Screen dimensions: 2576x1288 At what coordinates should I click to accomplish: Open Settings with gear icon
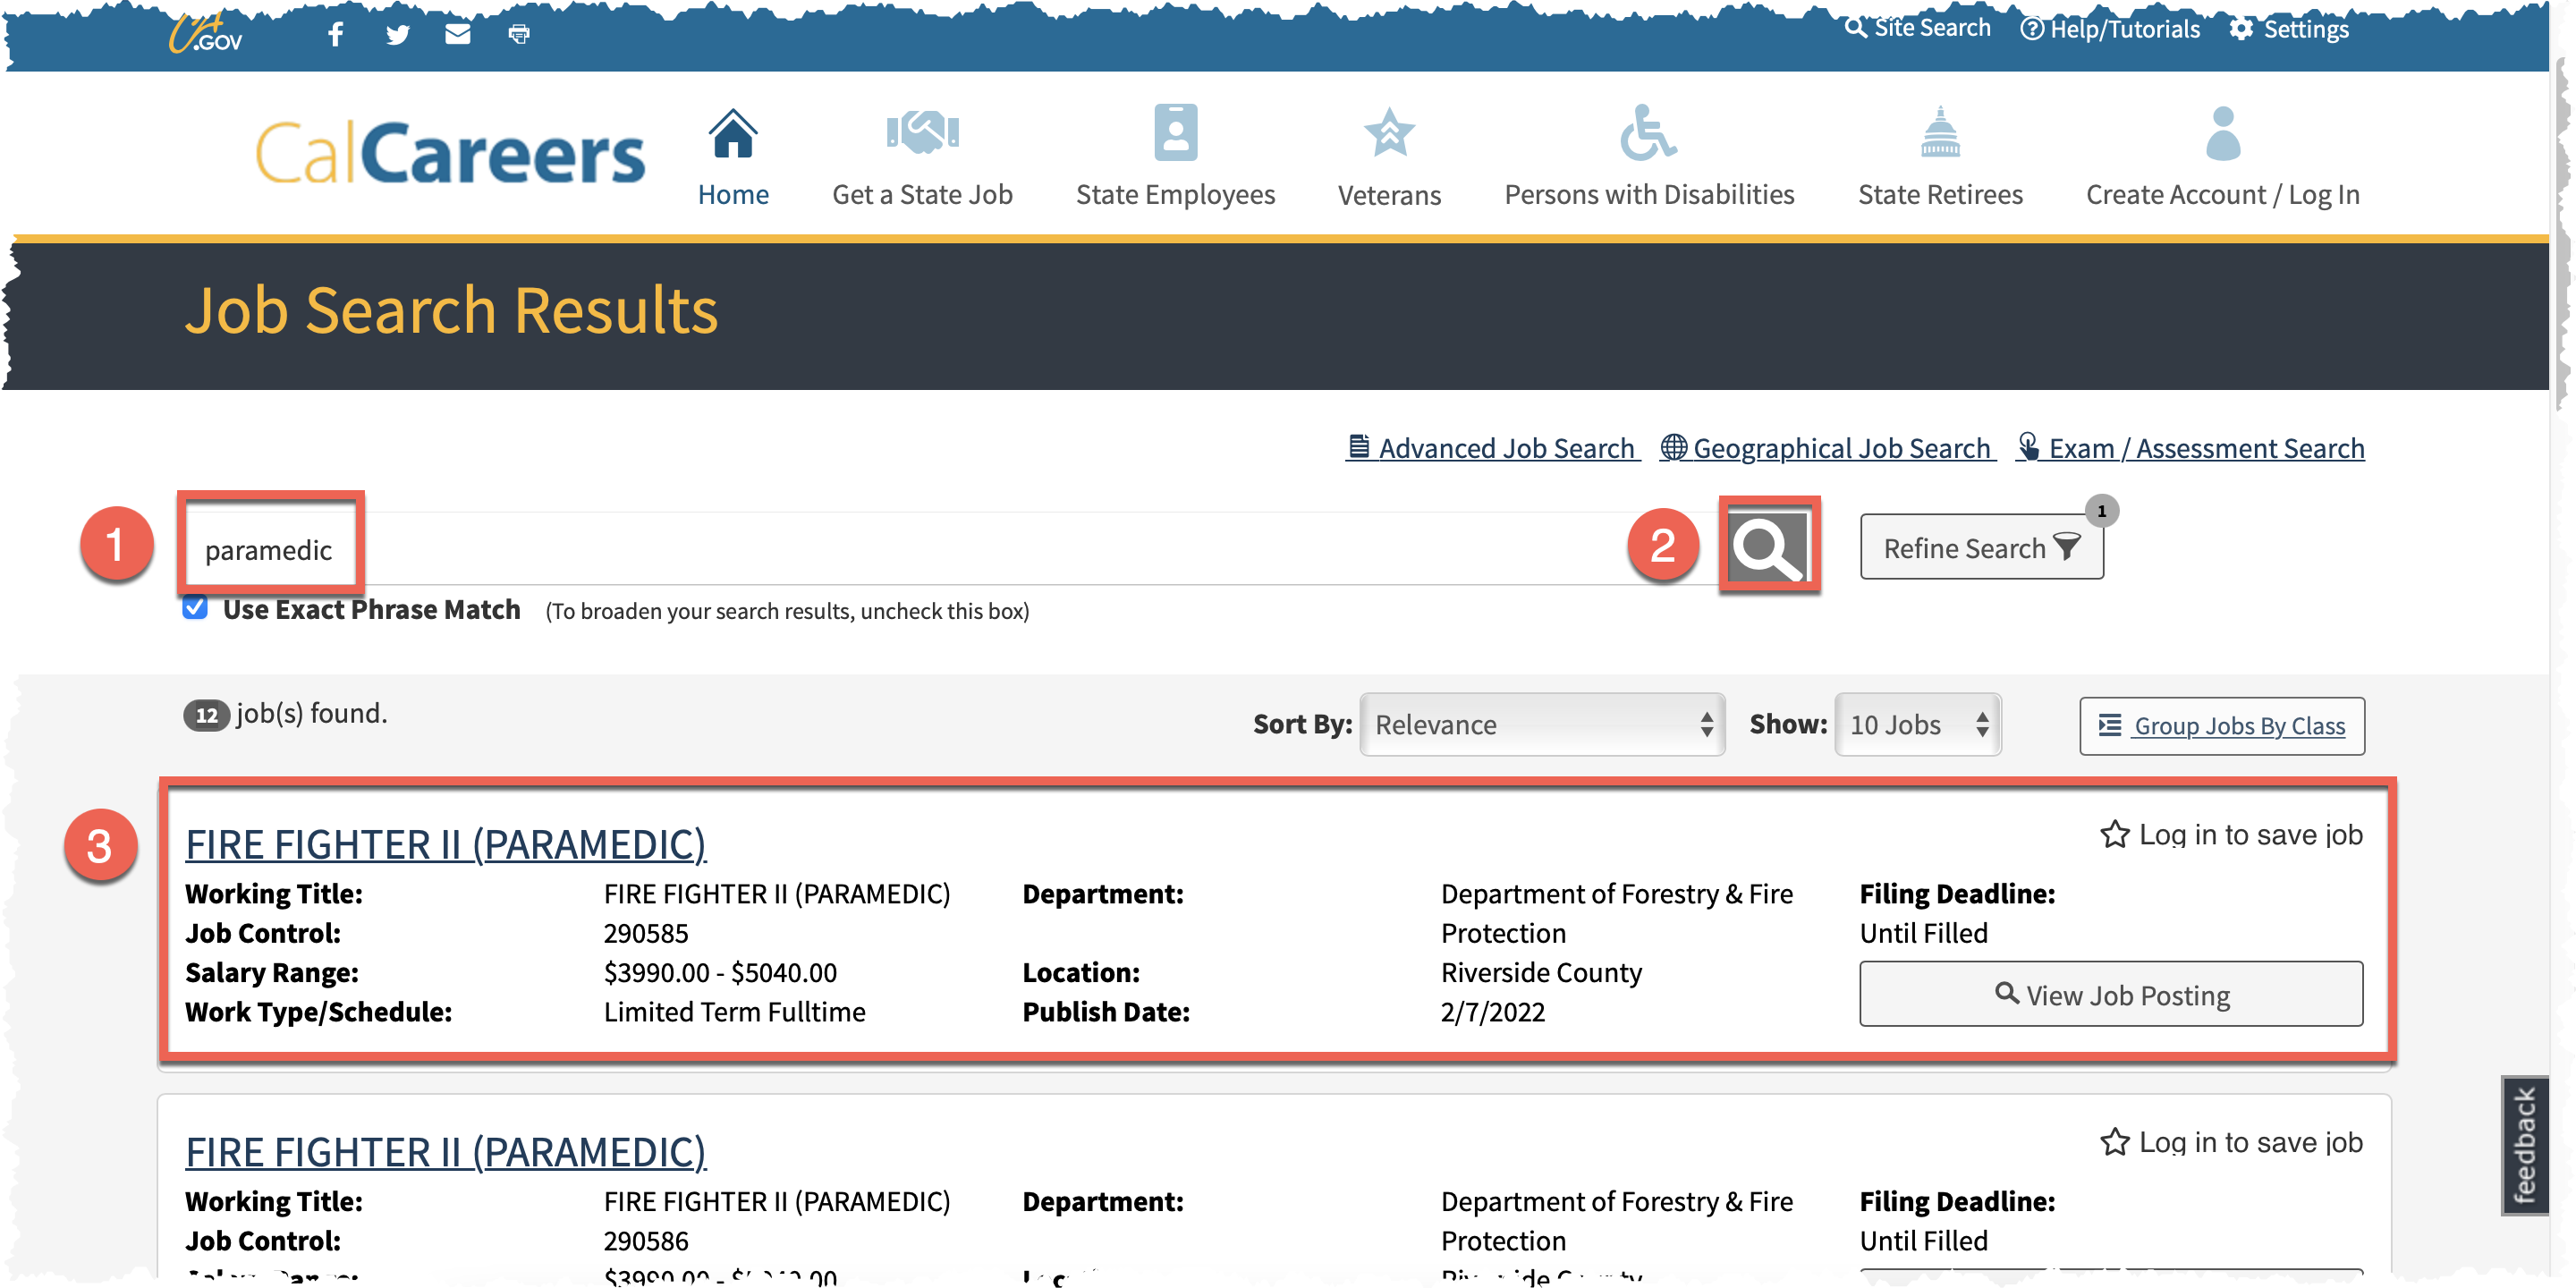coord(2289,29)
